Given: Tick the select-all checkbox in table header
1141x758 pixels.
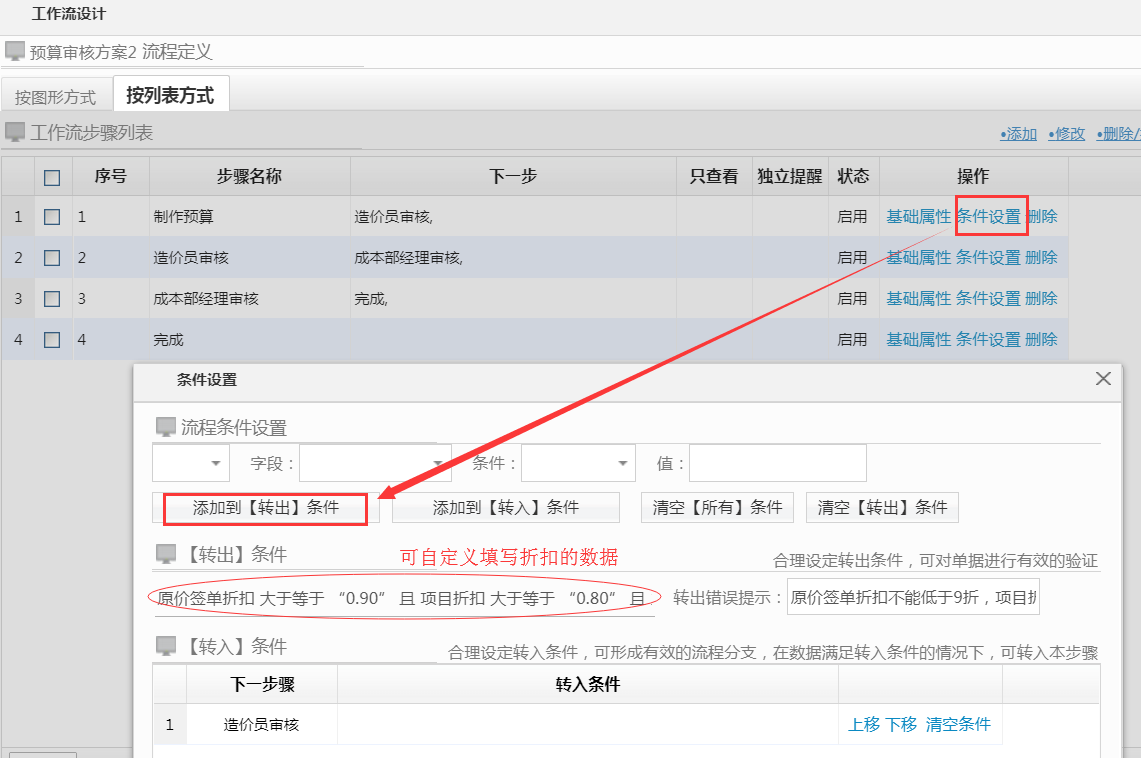Looking at the screenshot, I should [x=52, y=177].
